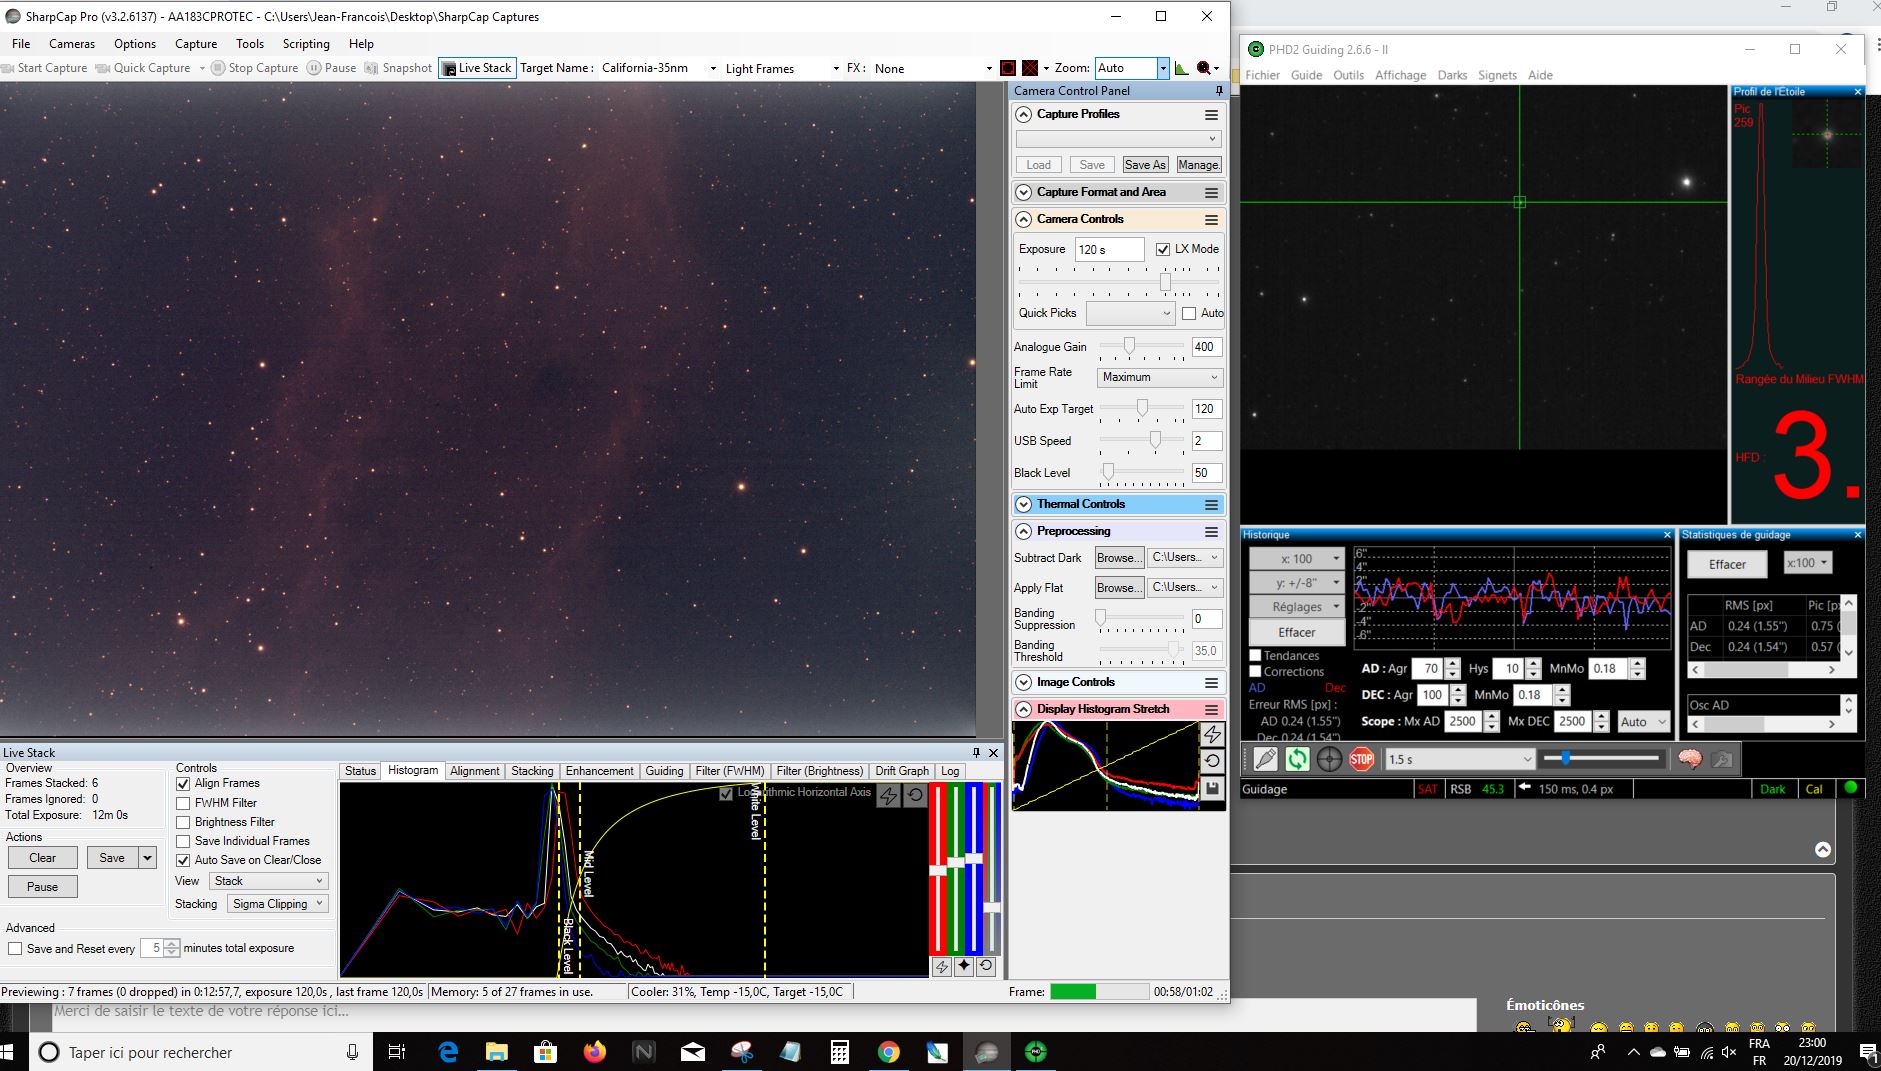The image size is (1881, 1071).
Task: Click Effacer in the Historique panel
Action: pyautogui.click(x=1297, y=632)
